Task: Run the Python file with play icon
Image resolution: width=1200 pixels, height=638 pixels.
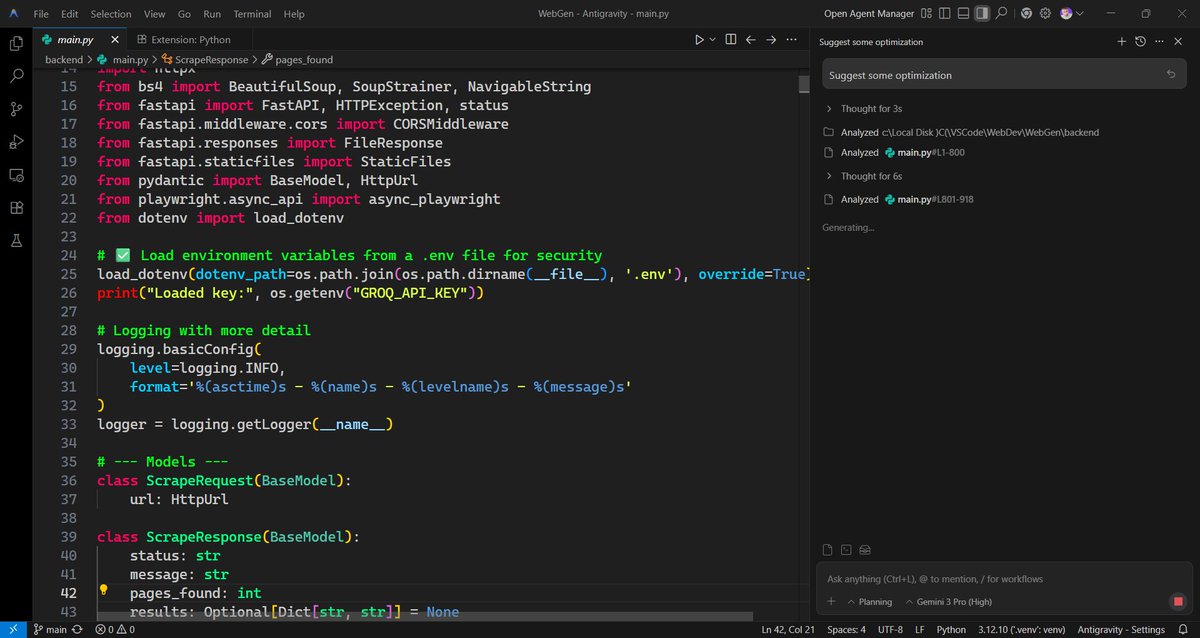Action: [x=699, y=40]
